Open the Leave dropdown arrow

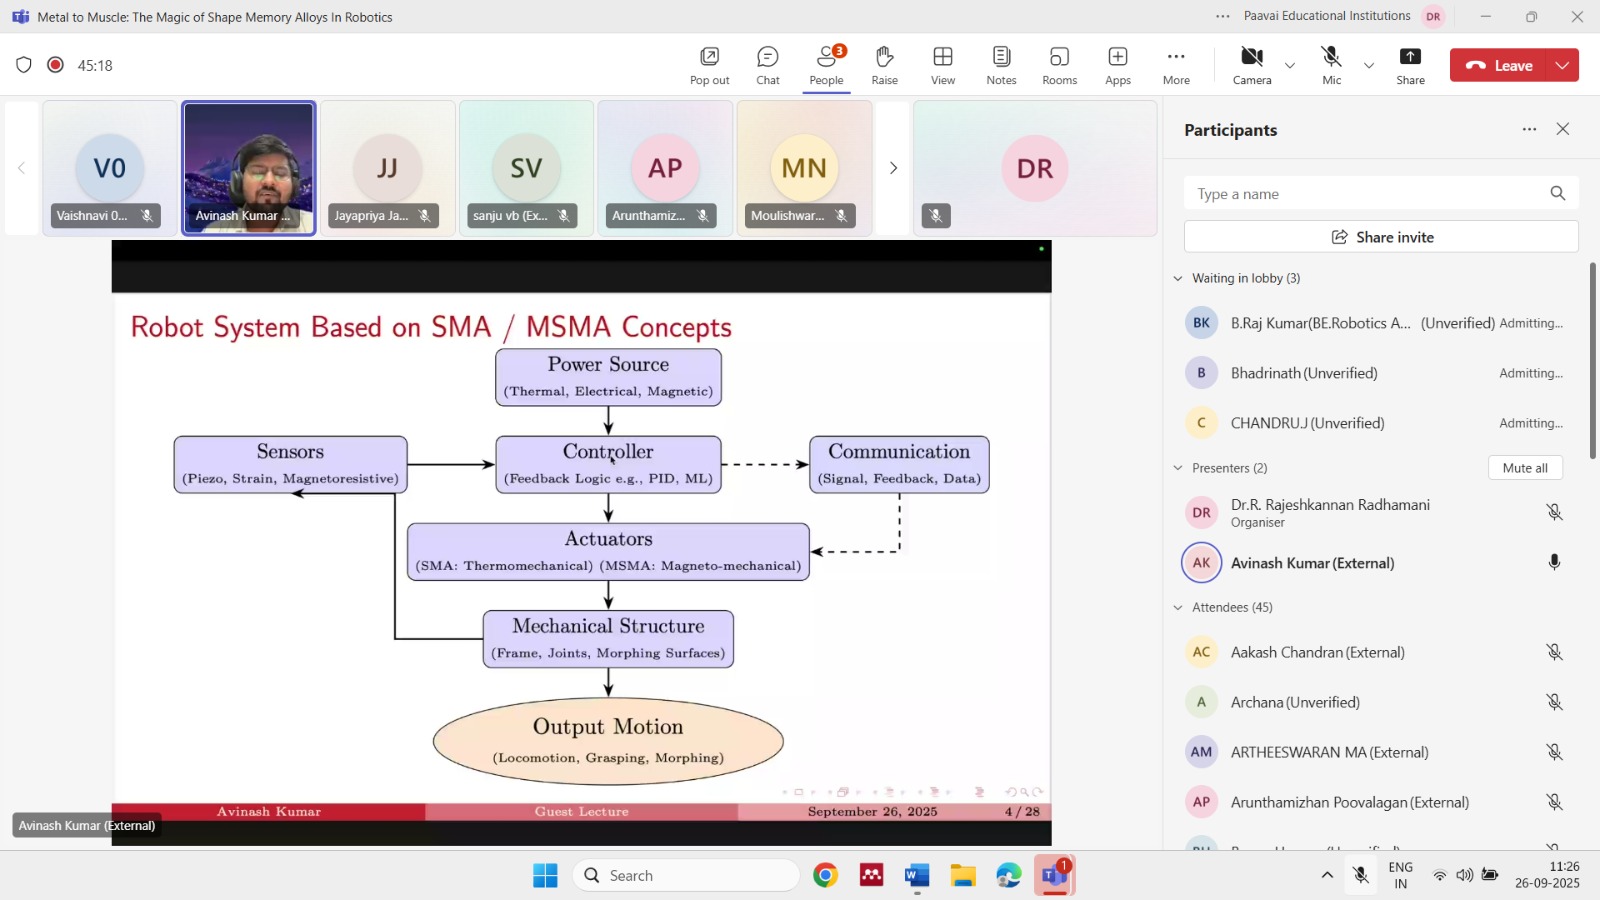pyautogui.click(x=1562, y=65)
